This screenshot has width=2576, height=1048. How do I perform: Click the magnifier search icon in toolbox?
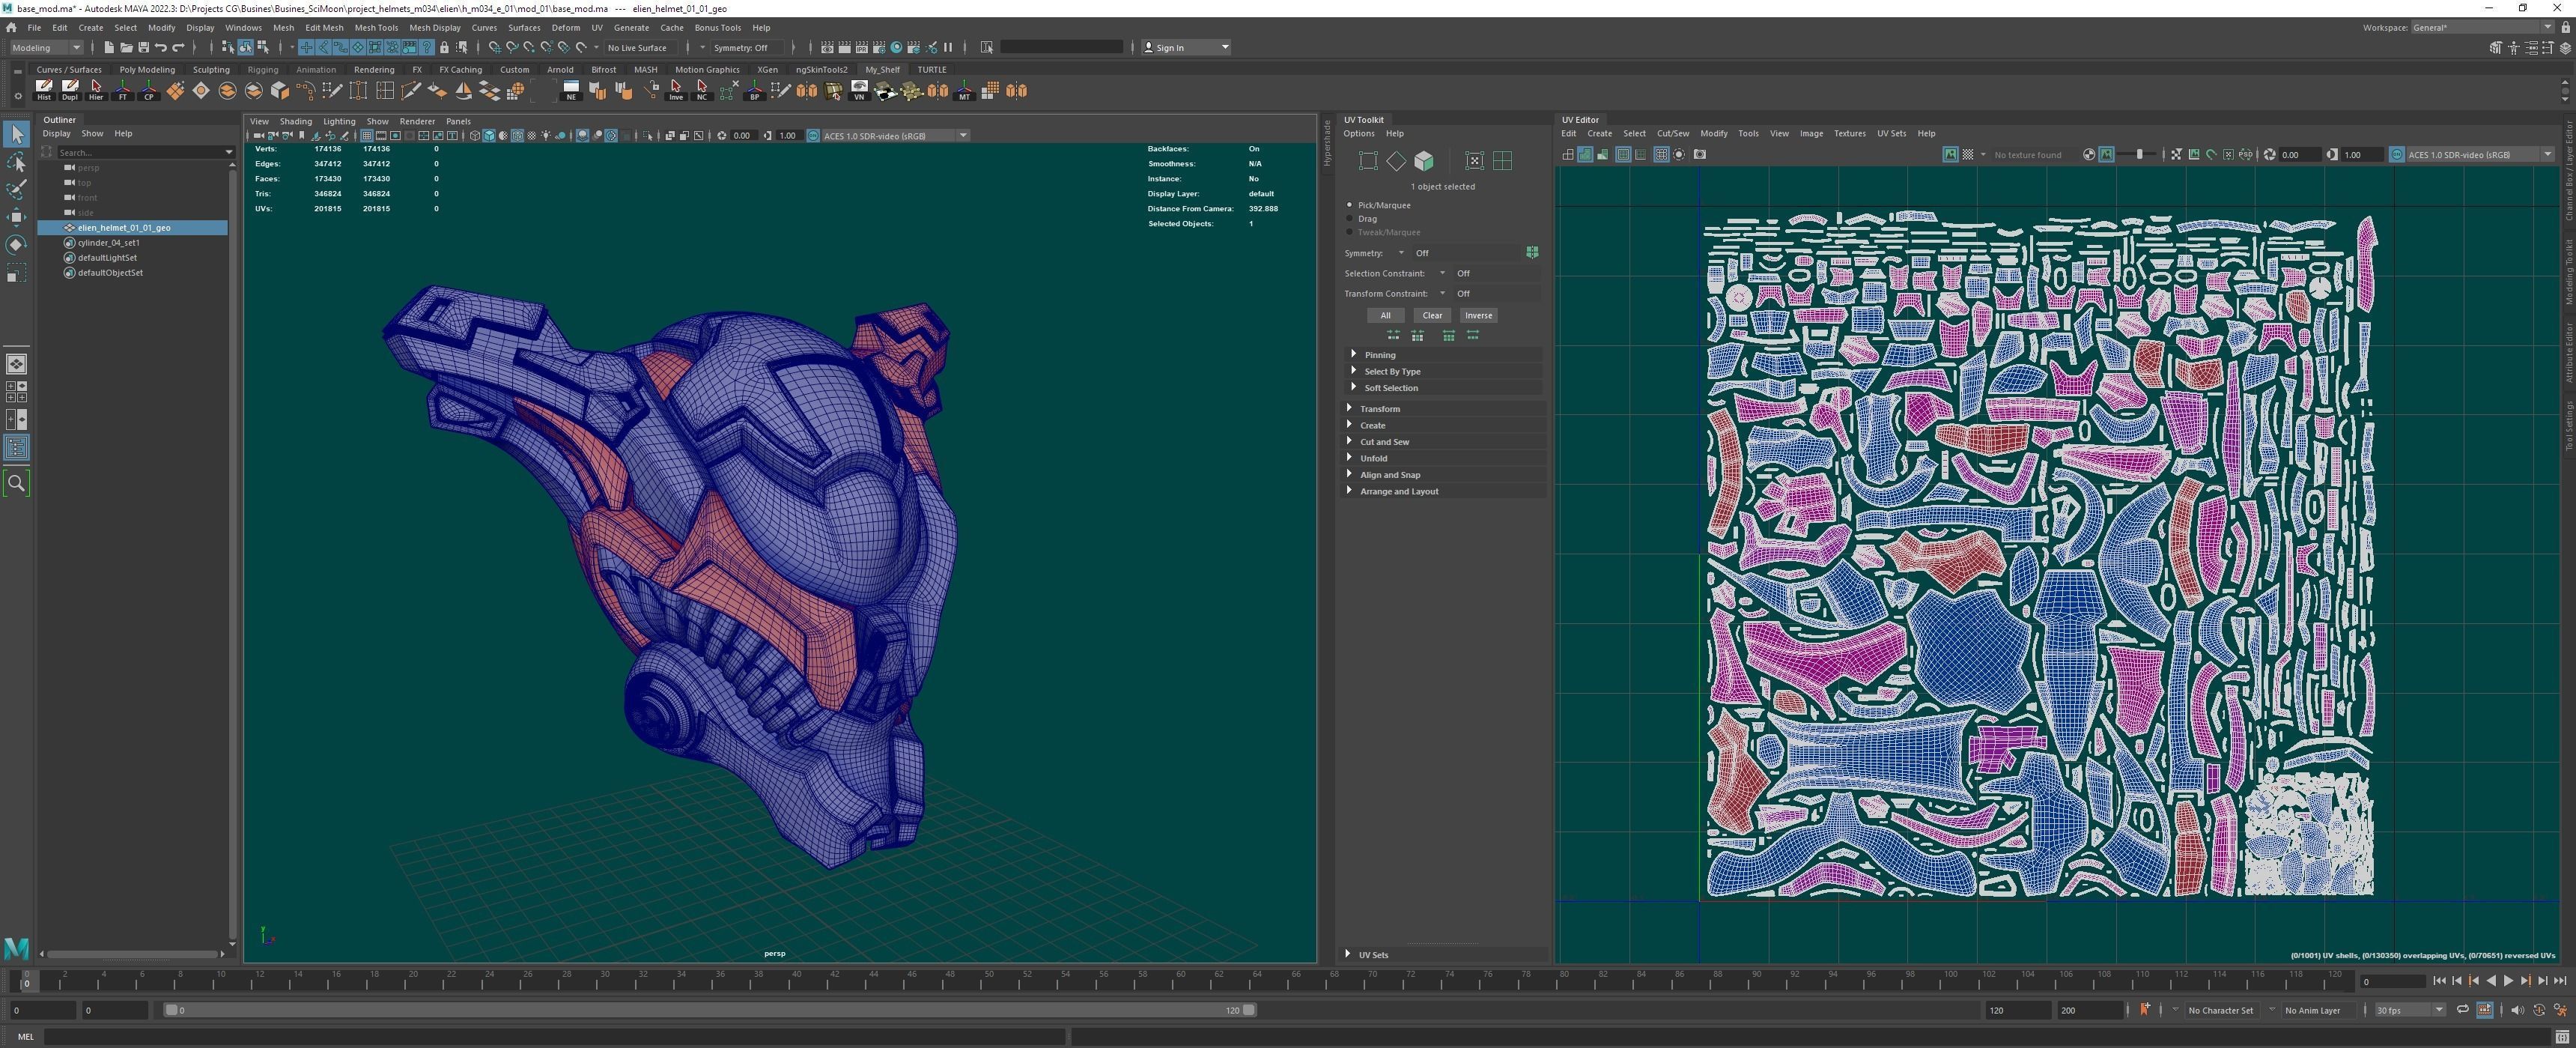pos(16,484)
